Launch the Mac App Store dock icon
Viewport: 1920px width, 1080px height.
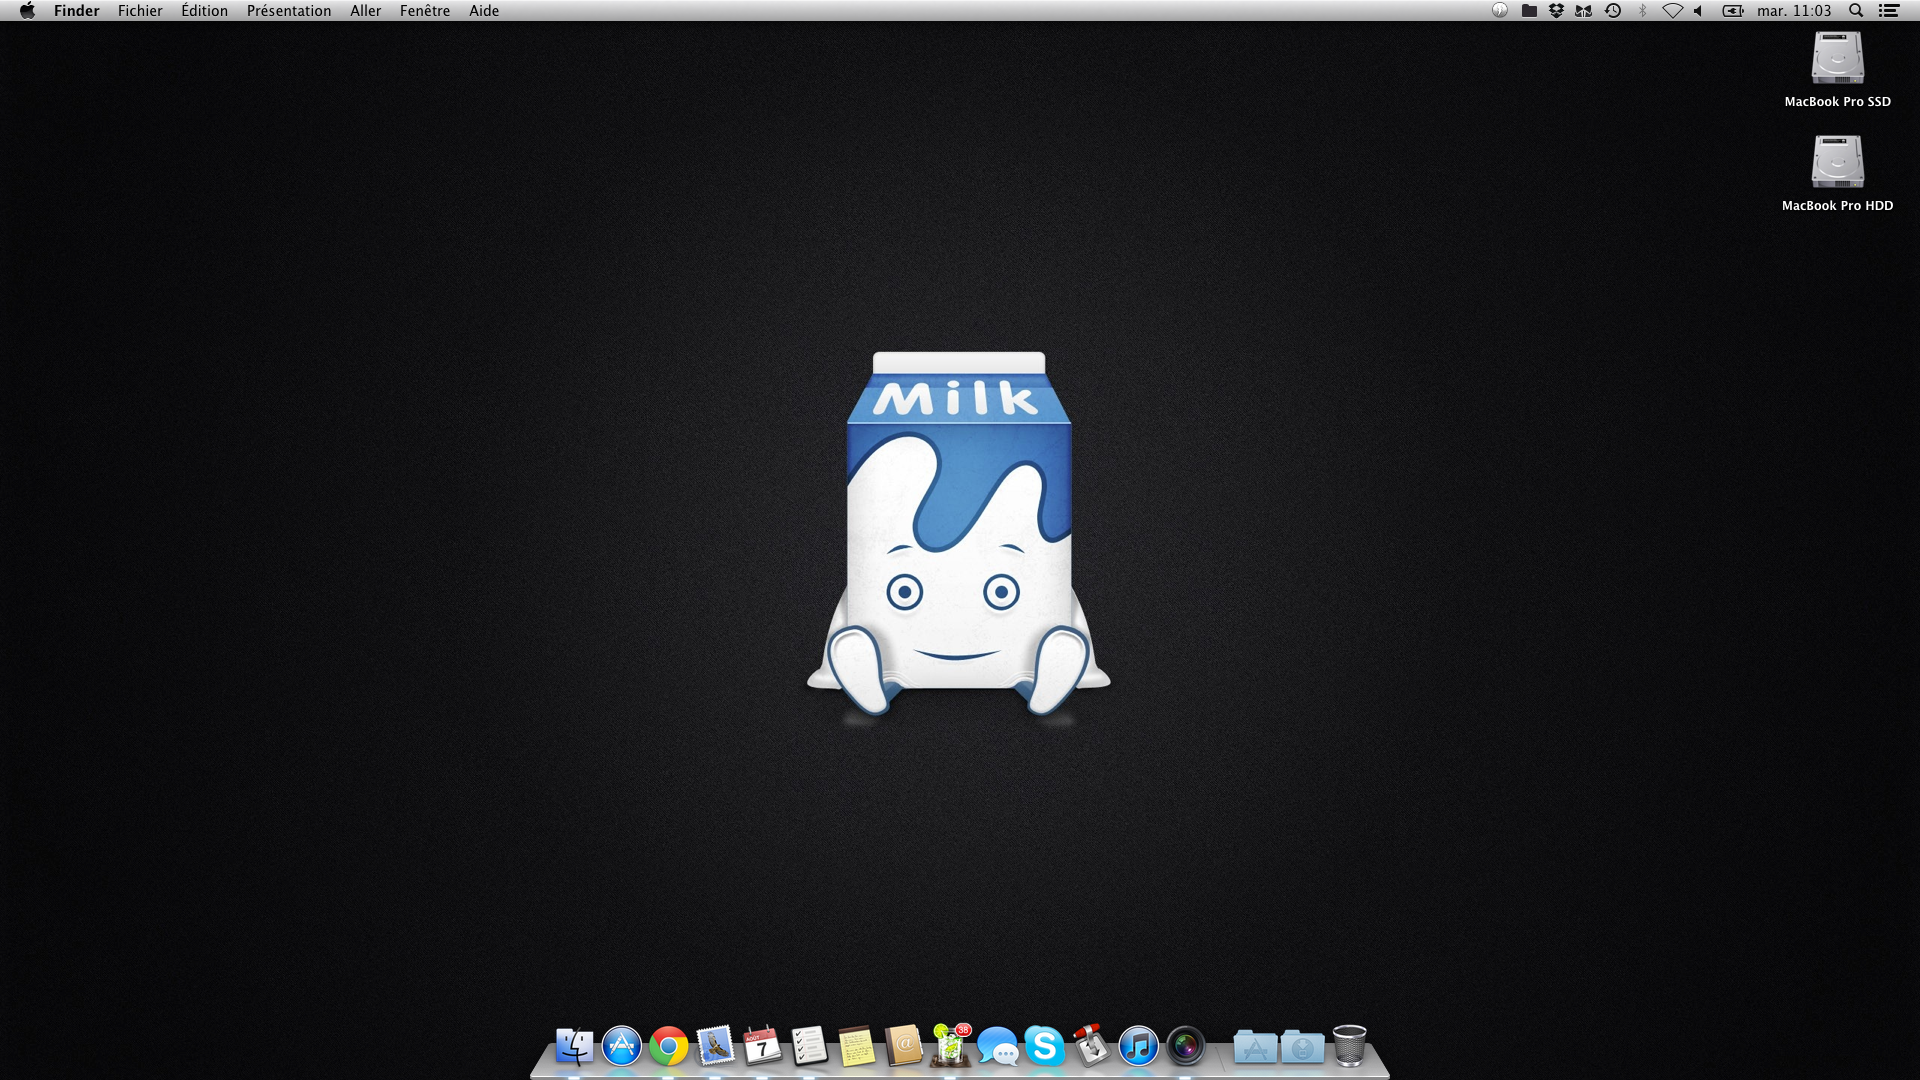621,1046
